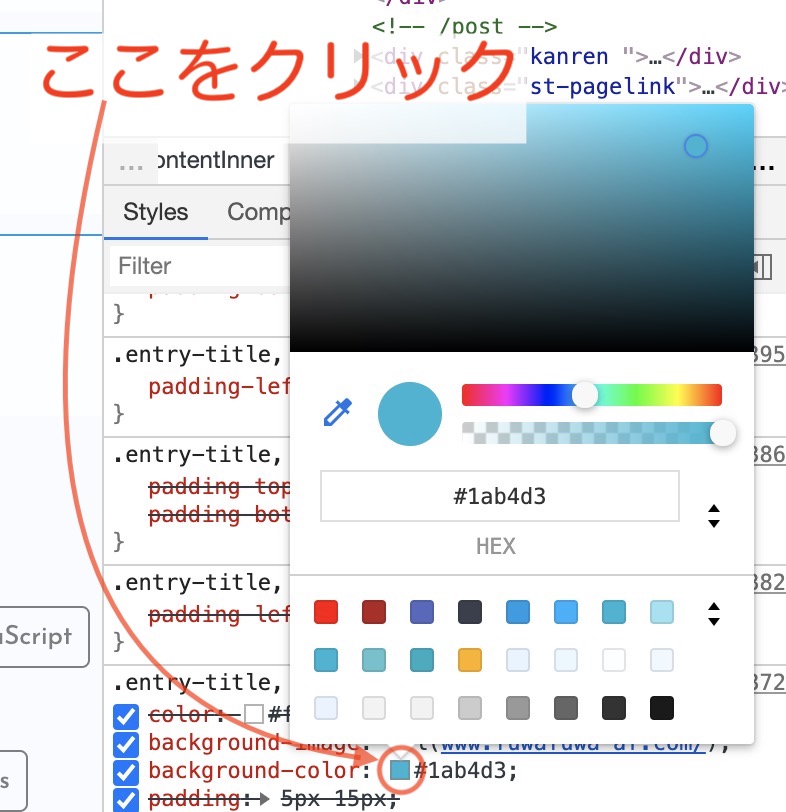Toggle the padding property checkbox
This screenshot has height=812, width=786.
(126, 800)
